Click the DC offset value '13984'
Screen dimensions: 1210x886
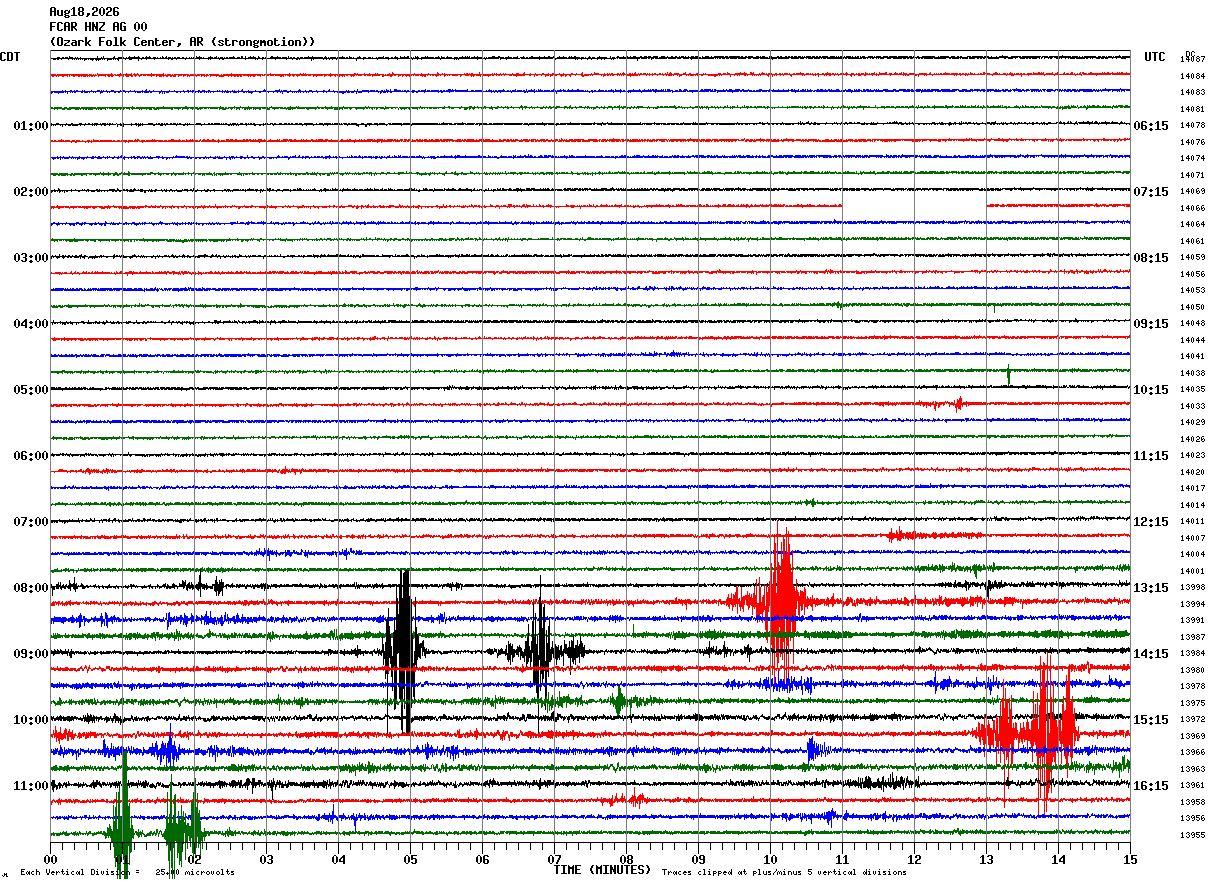pyautogui.click(x=1192, y=654)
